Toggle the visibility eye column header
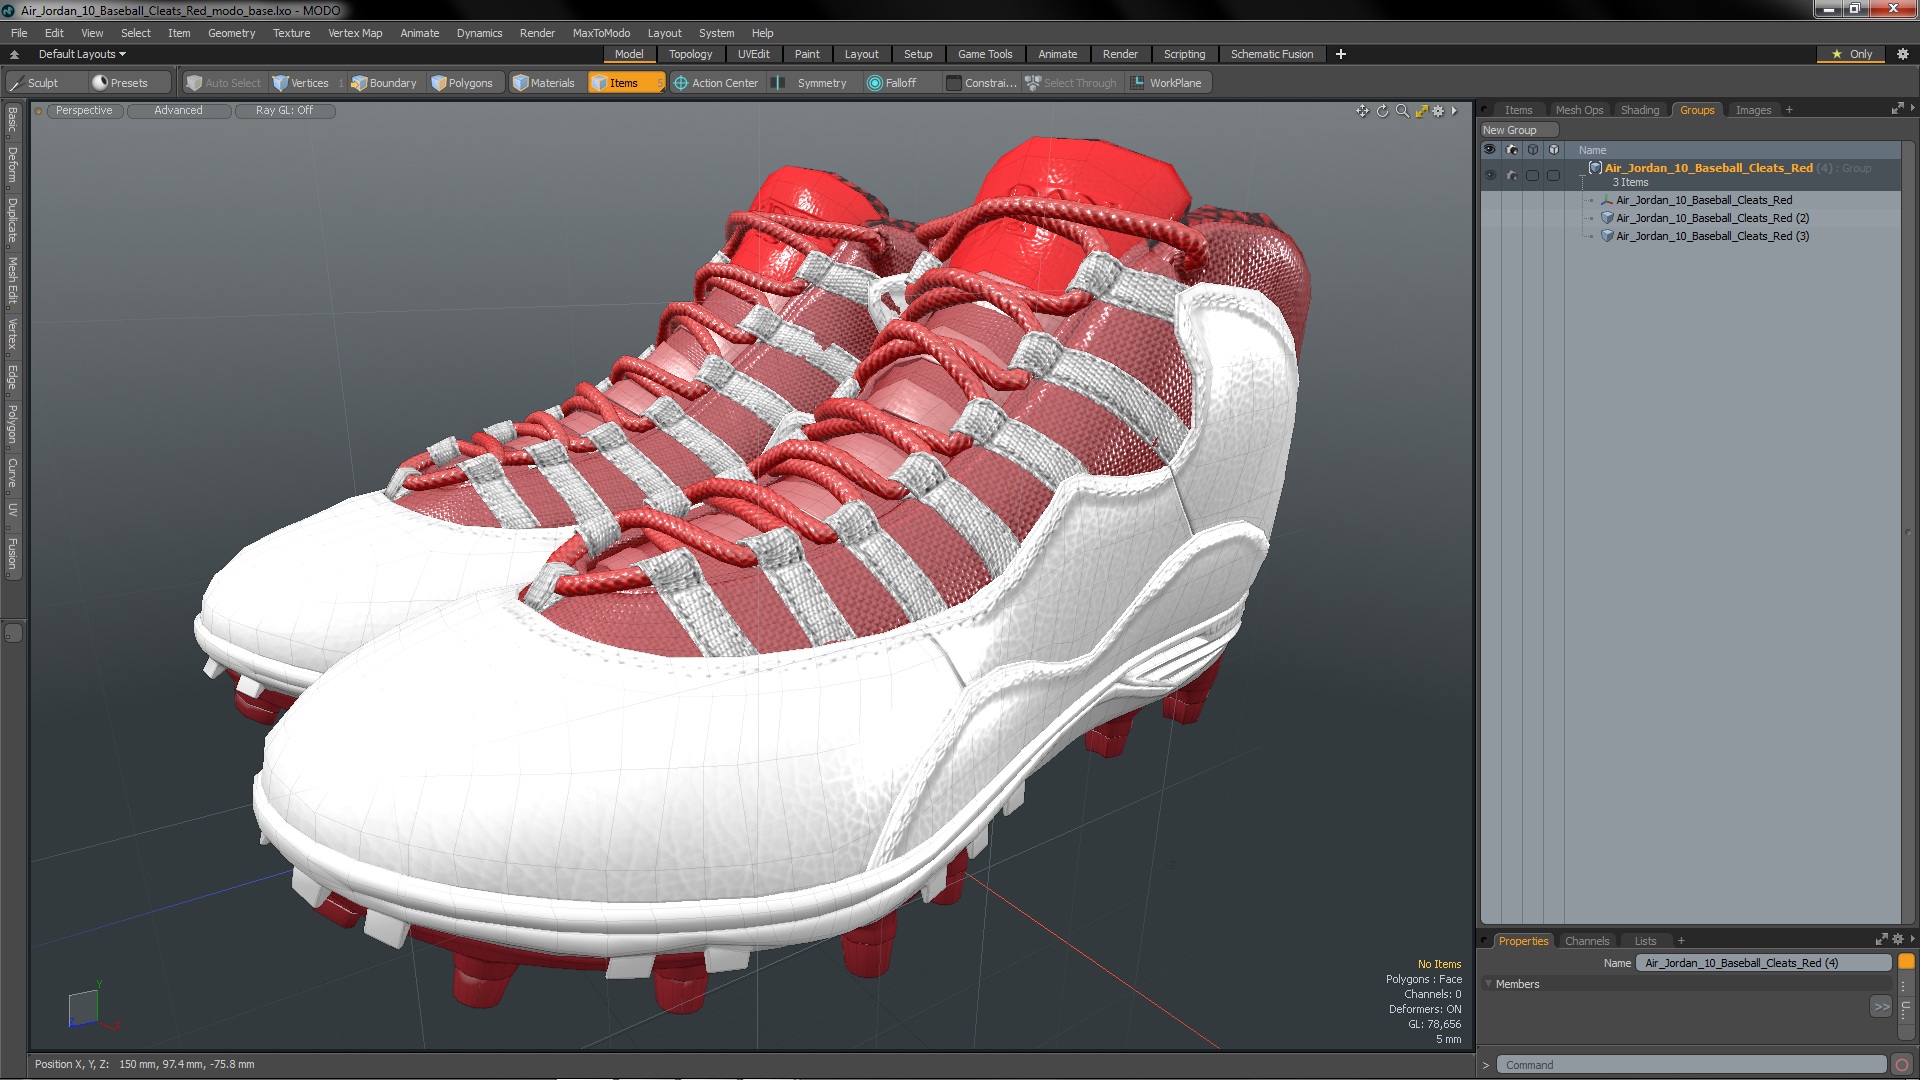1920x1080 pixels. click(x=1490, y=150)
